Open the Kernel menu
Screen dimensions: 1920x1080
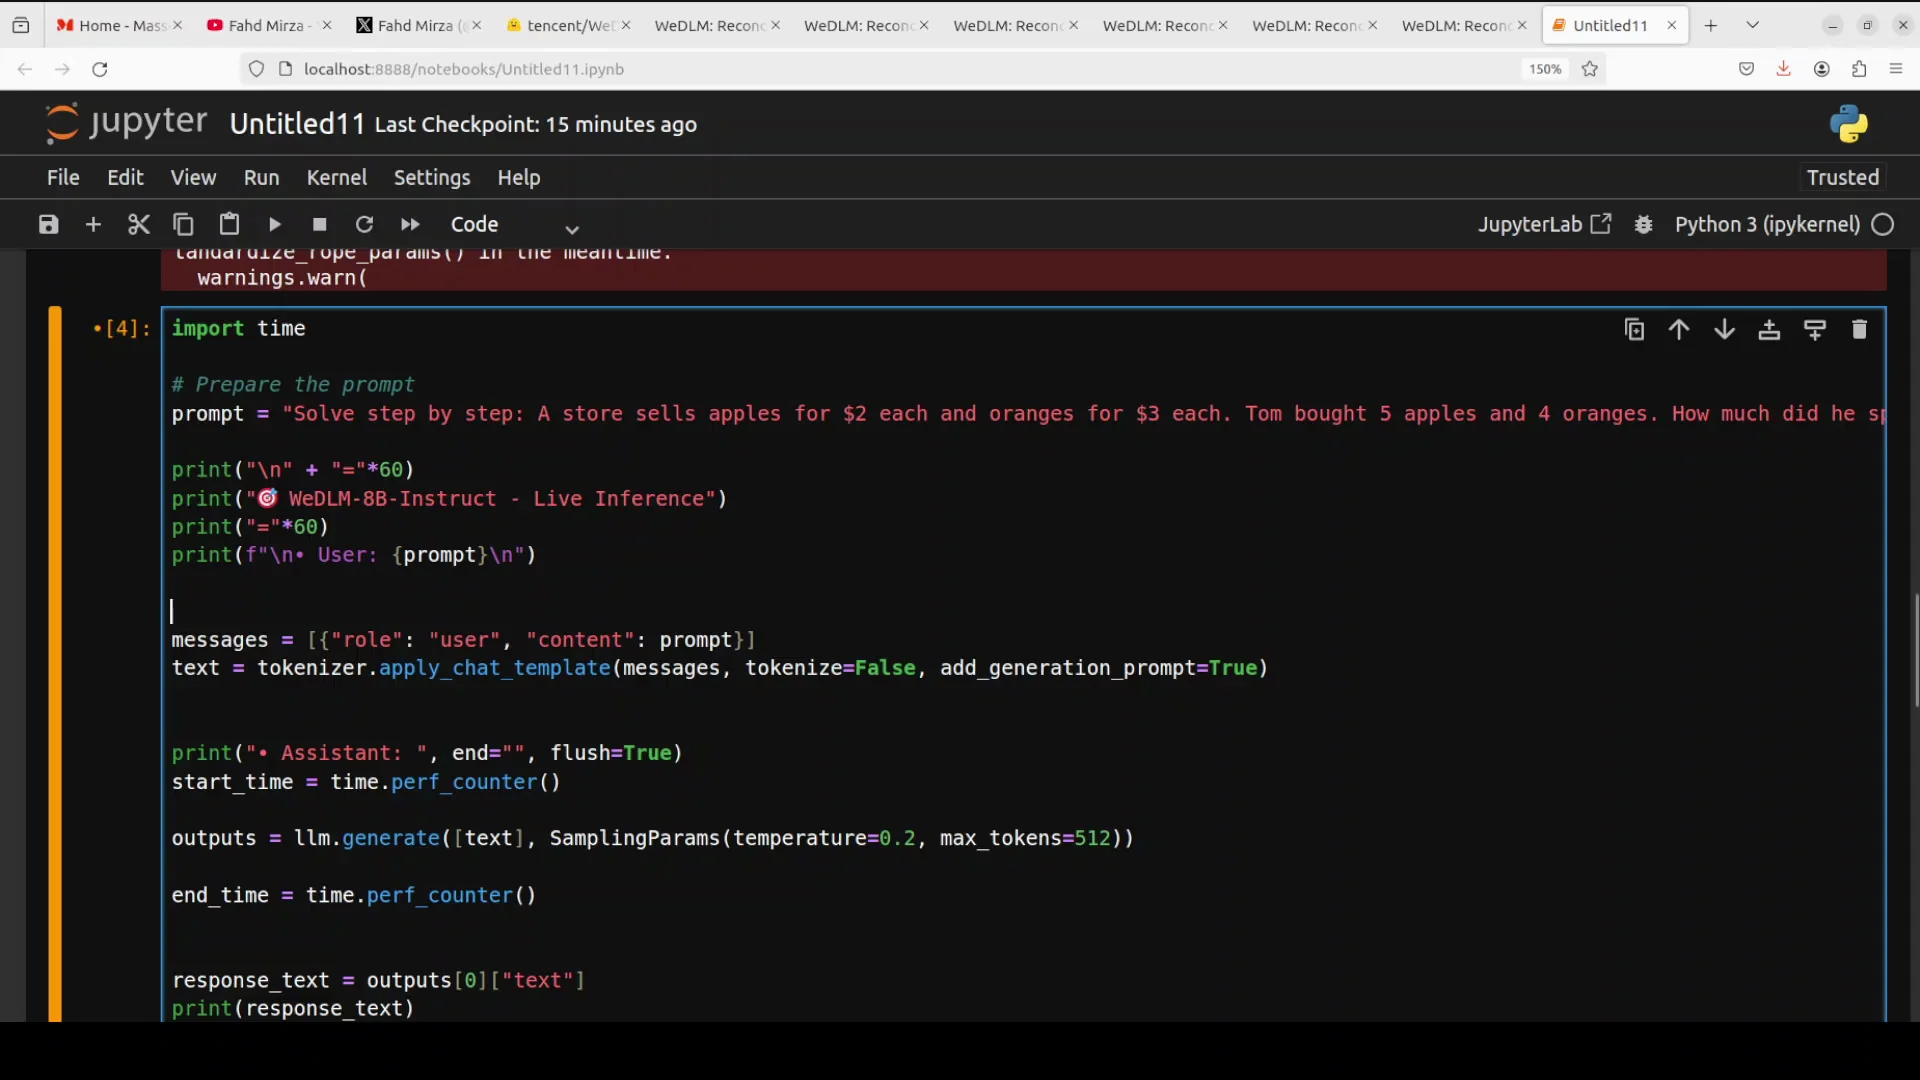coord(336,178)
